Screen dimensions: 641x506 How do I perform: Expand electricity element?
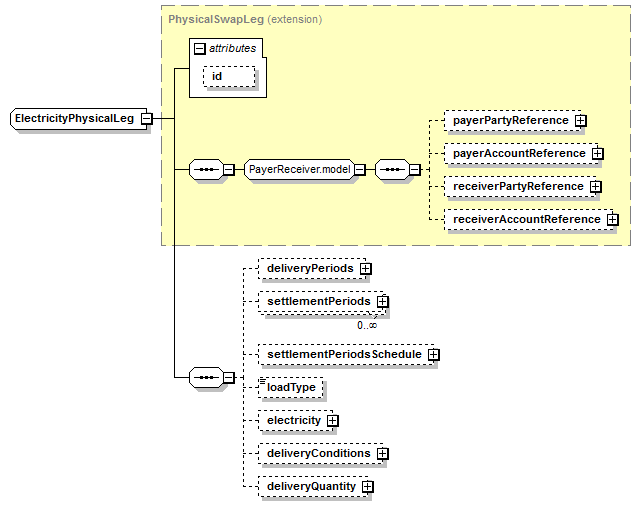[x=333, y=421]
